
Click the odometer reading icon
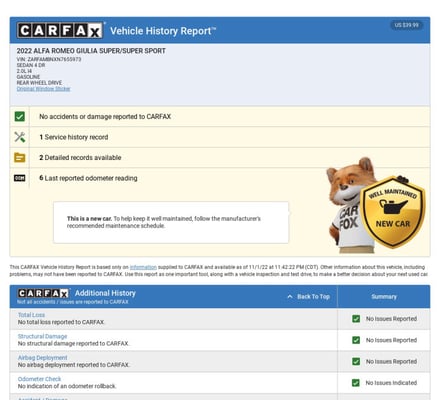click(20, 178)
